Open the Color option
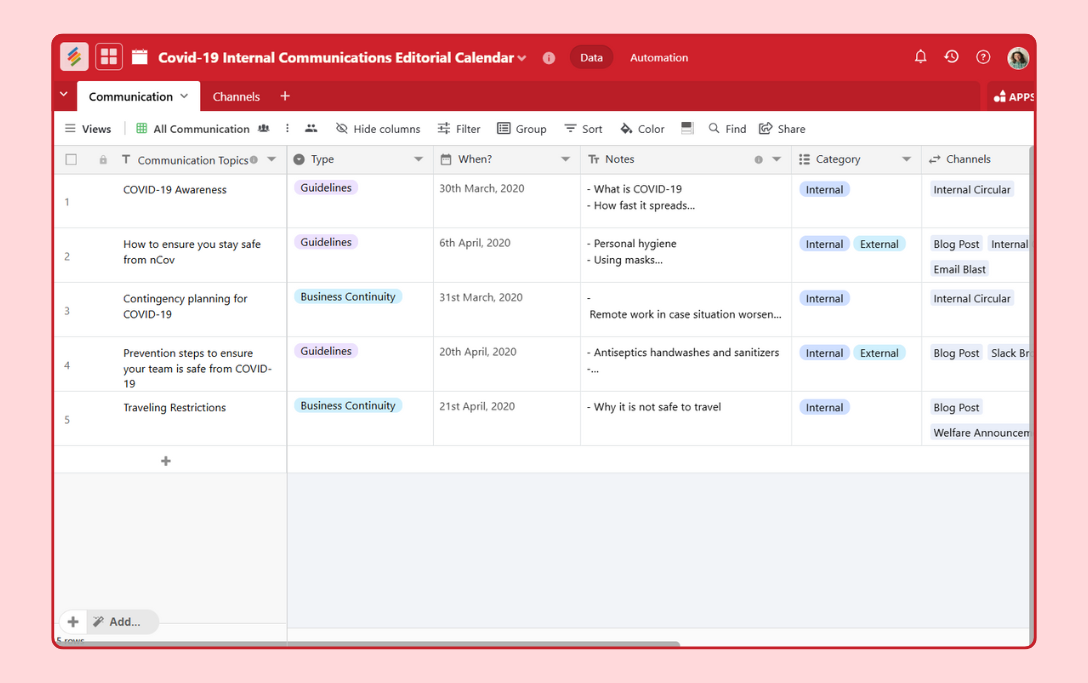This screenshot has width=1088, height=683. point(642,128)
